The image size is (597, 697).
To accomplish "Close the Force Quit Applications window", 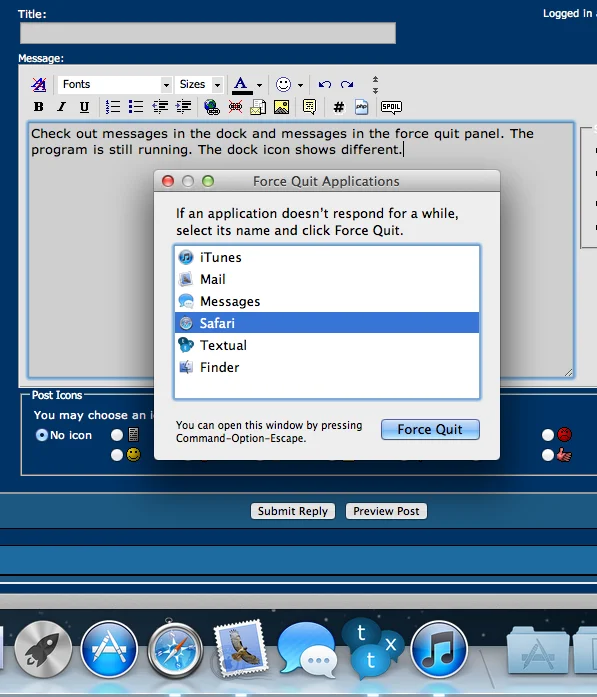I will click(168, 181).
